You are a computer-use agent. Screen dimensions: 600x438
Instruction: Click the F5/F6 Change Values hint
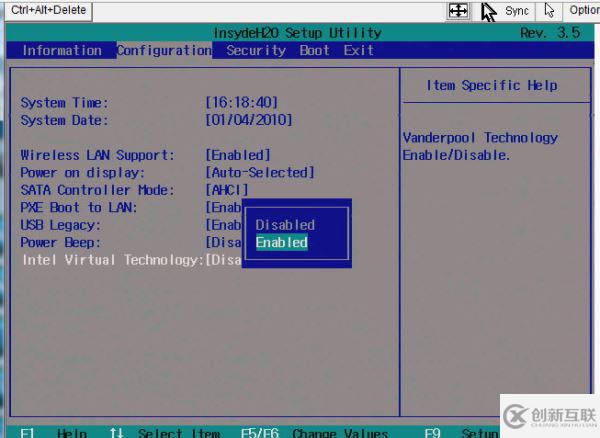point(315,433)
